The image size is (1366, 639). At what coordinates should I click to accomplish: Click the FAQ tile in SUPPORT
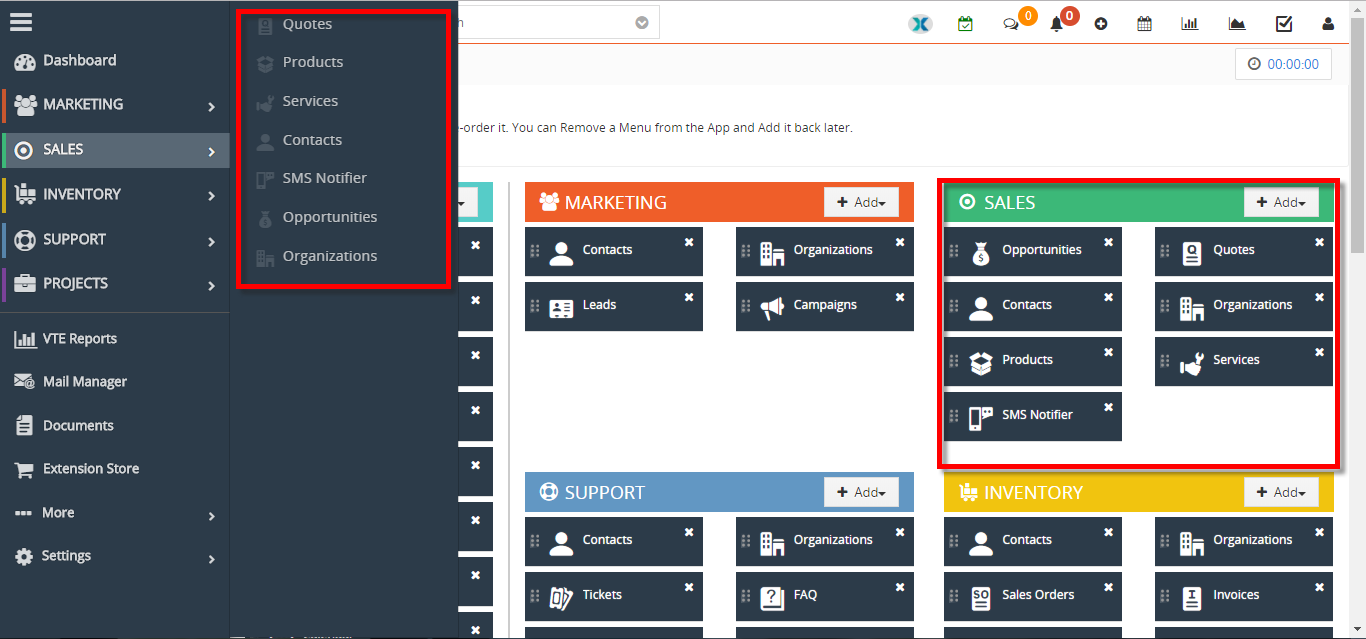[825, 596]
